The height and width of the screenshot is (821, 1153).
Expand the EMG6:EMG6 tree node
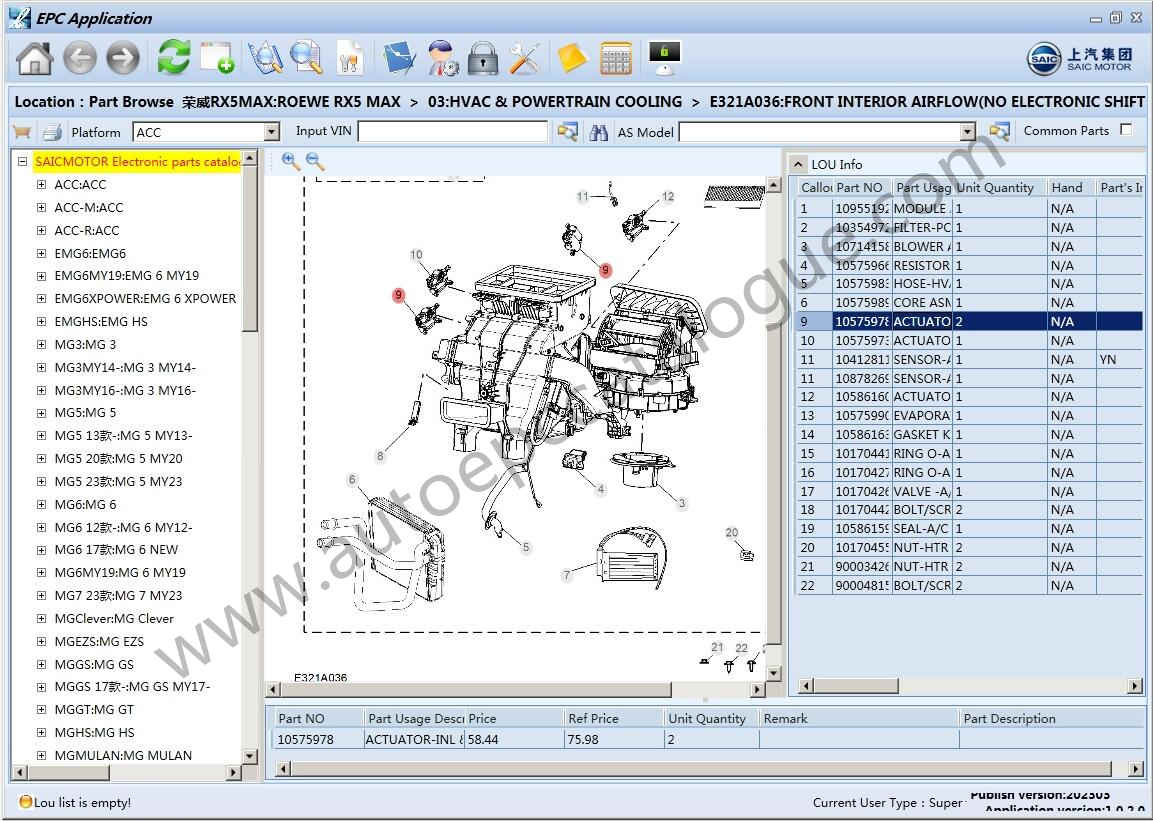tap(41, 253)
